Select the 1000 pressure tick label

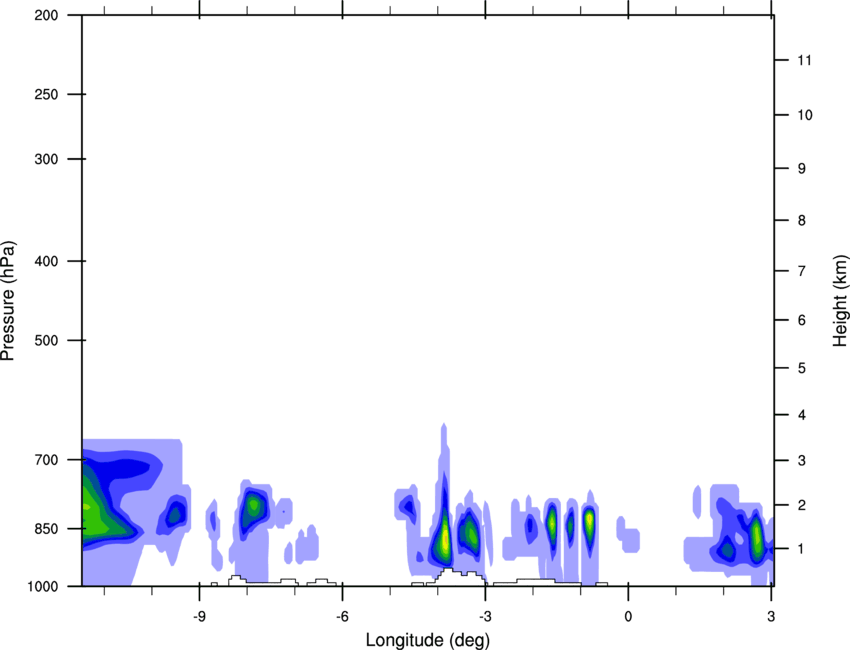click(42, 586)
